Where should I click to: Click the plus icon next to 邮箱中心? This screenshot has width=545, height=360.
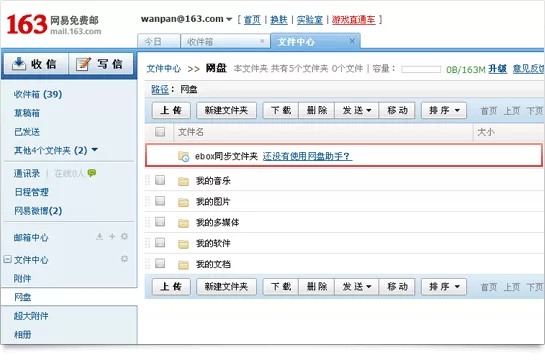pyautogui.click(x=112, y=237)
